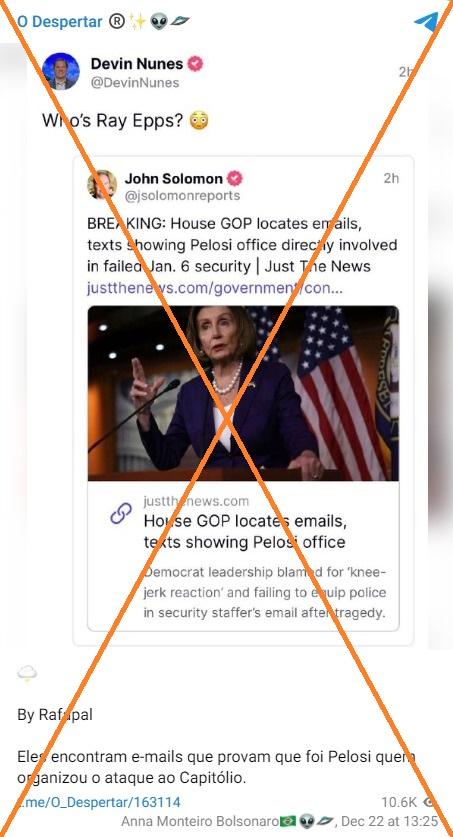Open Devin Nunes profile avatar

coord(60,72)
